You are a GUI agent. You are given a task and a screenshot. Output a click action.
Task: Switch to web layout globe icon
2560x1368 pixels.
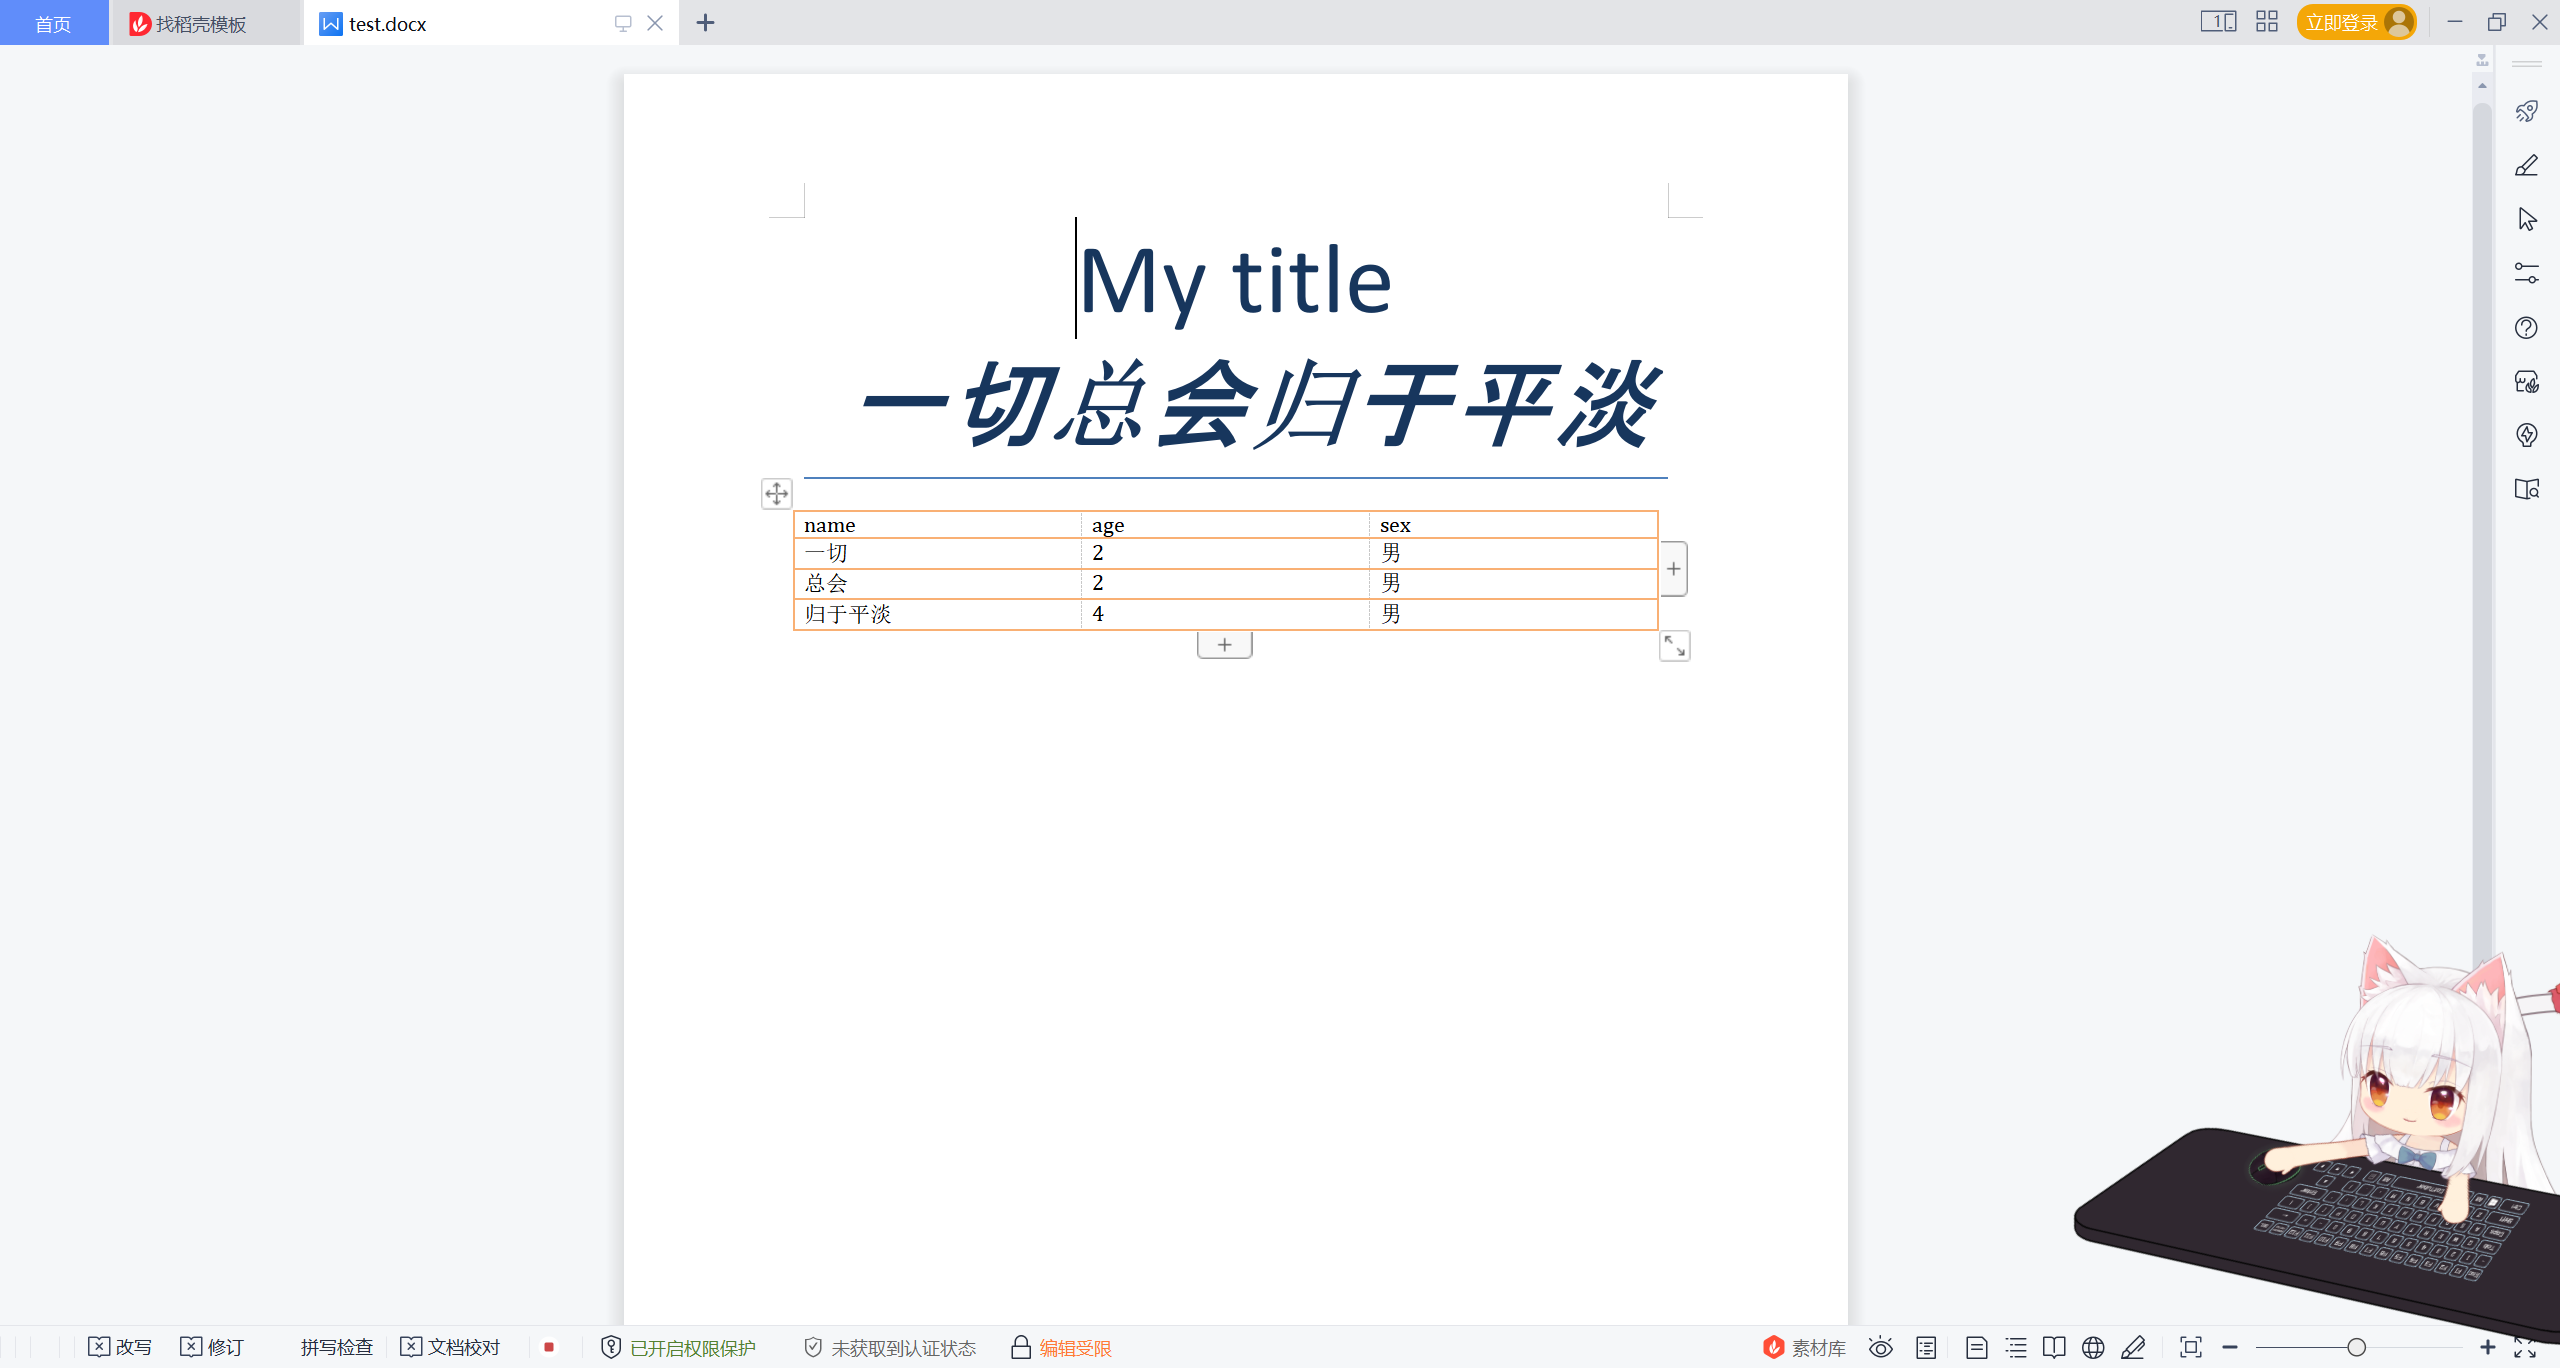tap(2093, 1348)
